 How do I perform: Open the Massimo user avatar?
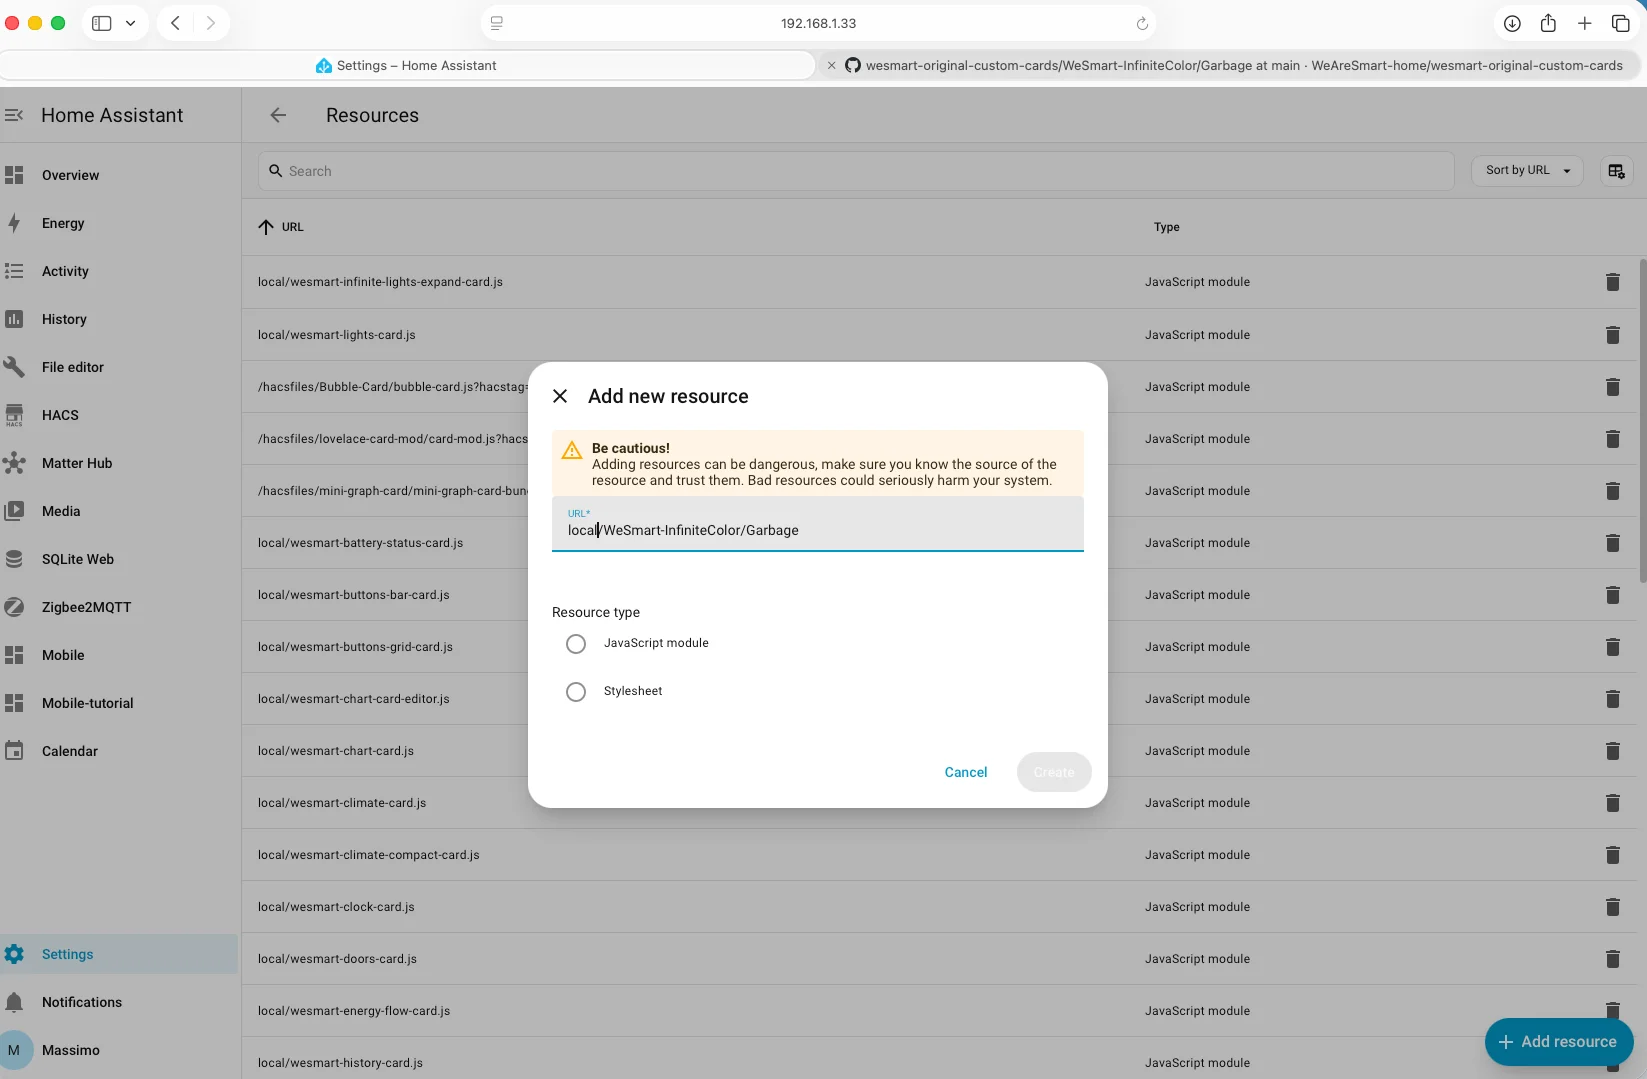point(14,1050)
